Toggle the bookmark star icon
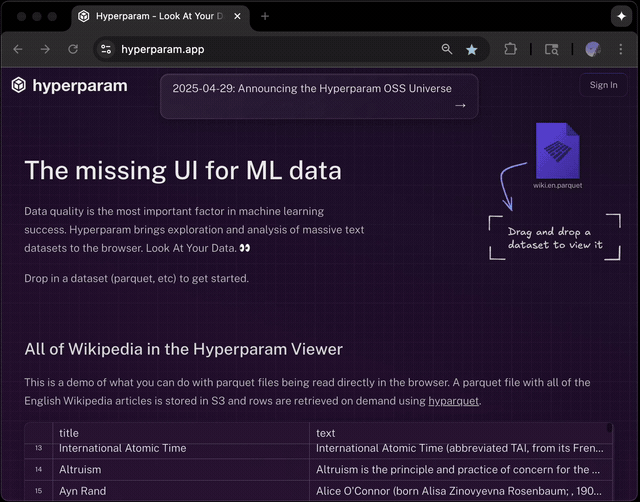Image resolution: width=640 pixels, height=502 pixels. tap(472, 49)
